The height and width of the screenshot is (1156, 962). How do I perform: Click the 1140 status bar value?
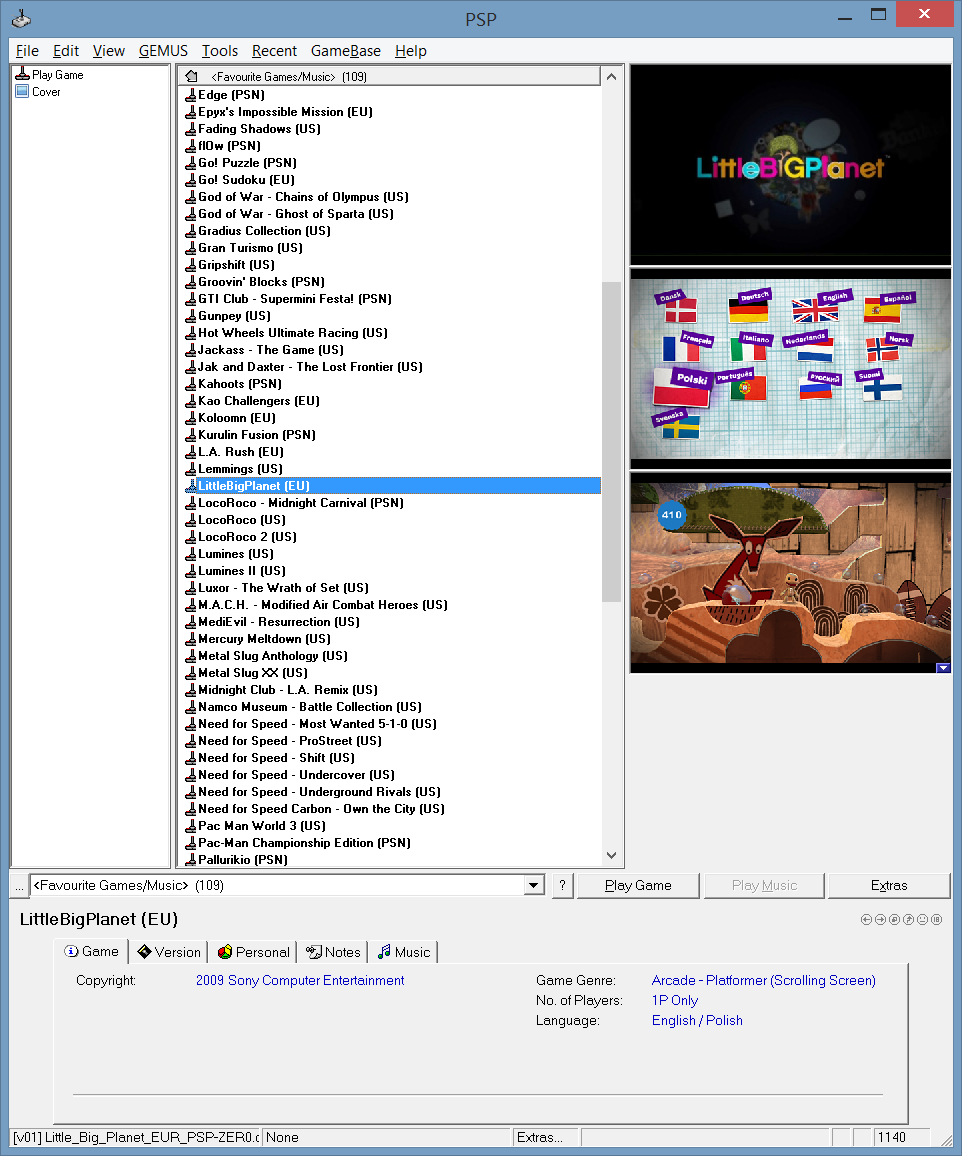click(x=900, y=1138)
